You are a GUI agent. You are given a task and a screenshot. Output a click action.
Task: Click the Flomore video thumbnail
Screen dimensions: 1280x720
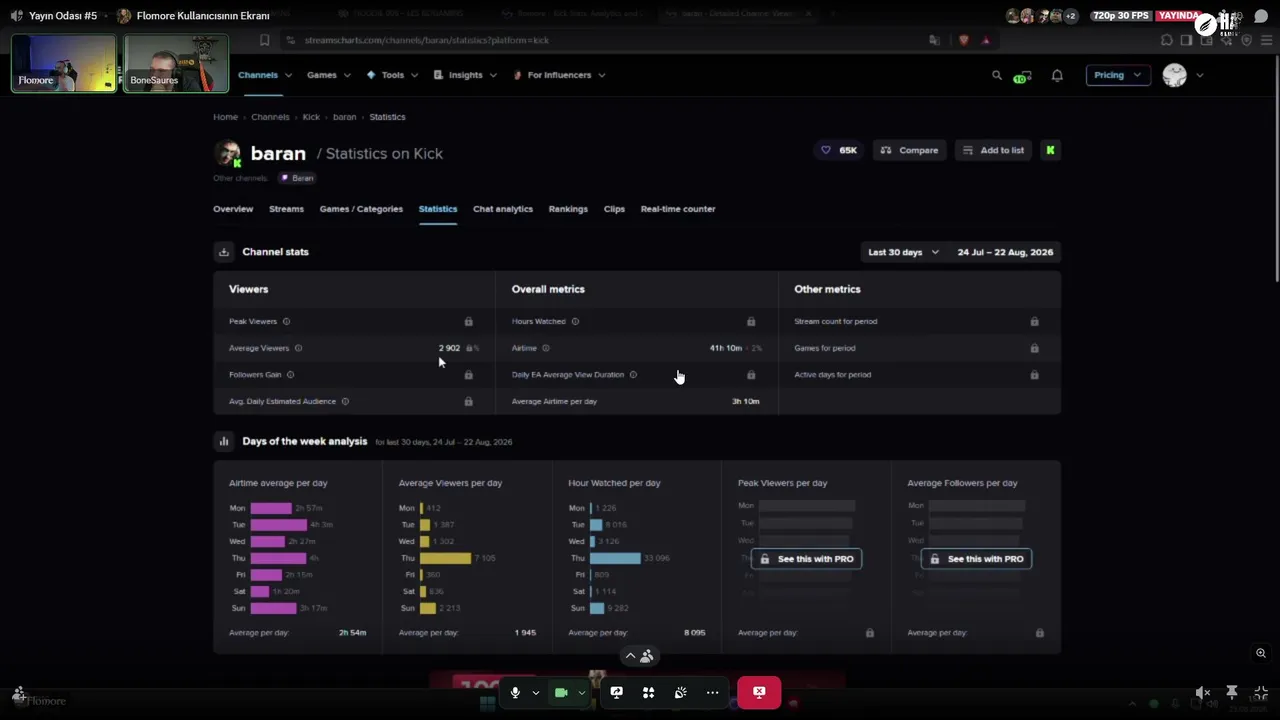(64, 63)
